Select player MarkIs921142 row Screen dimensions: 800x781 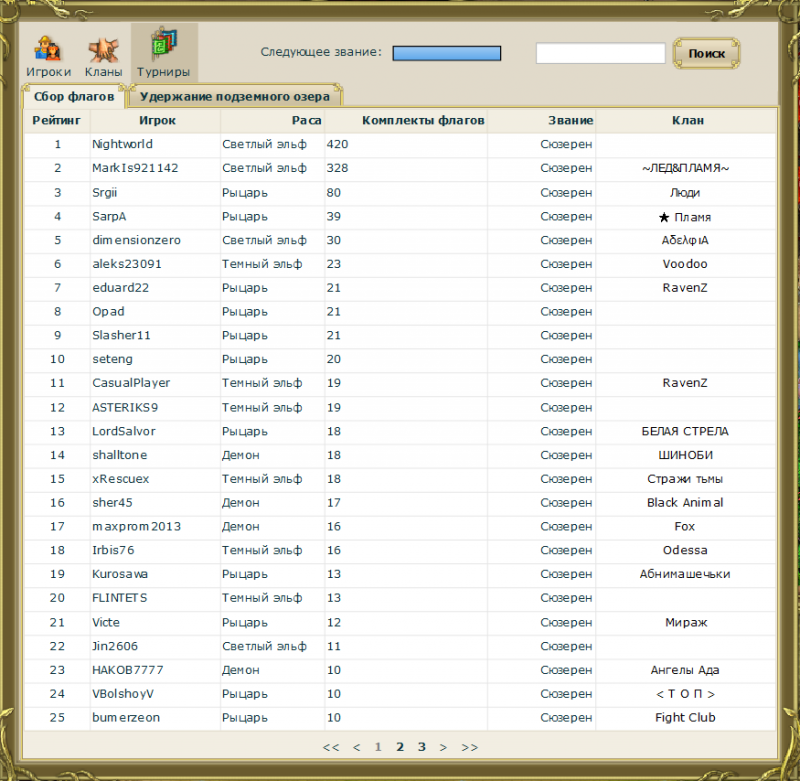135,168
